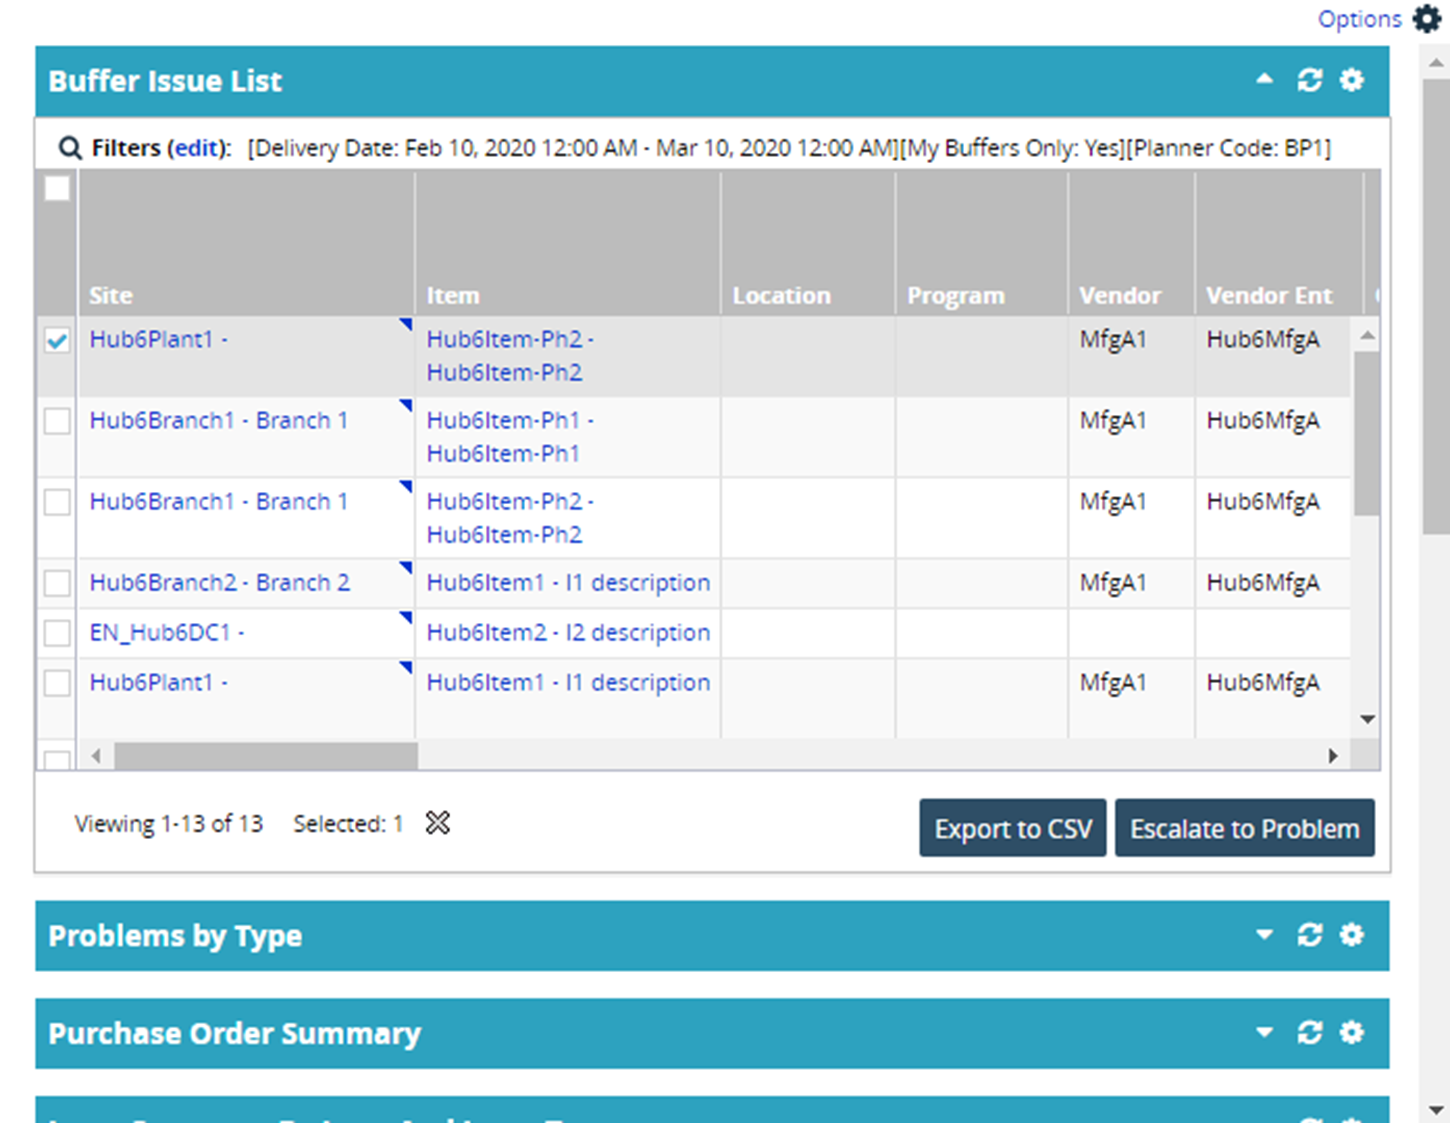Check the EN_Hub6DC1 row

click(57, 633)
